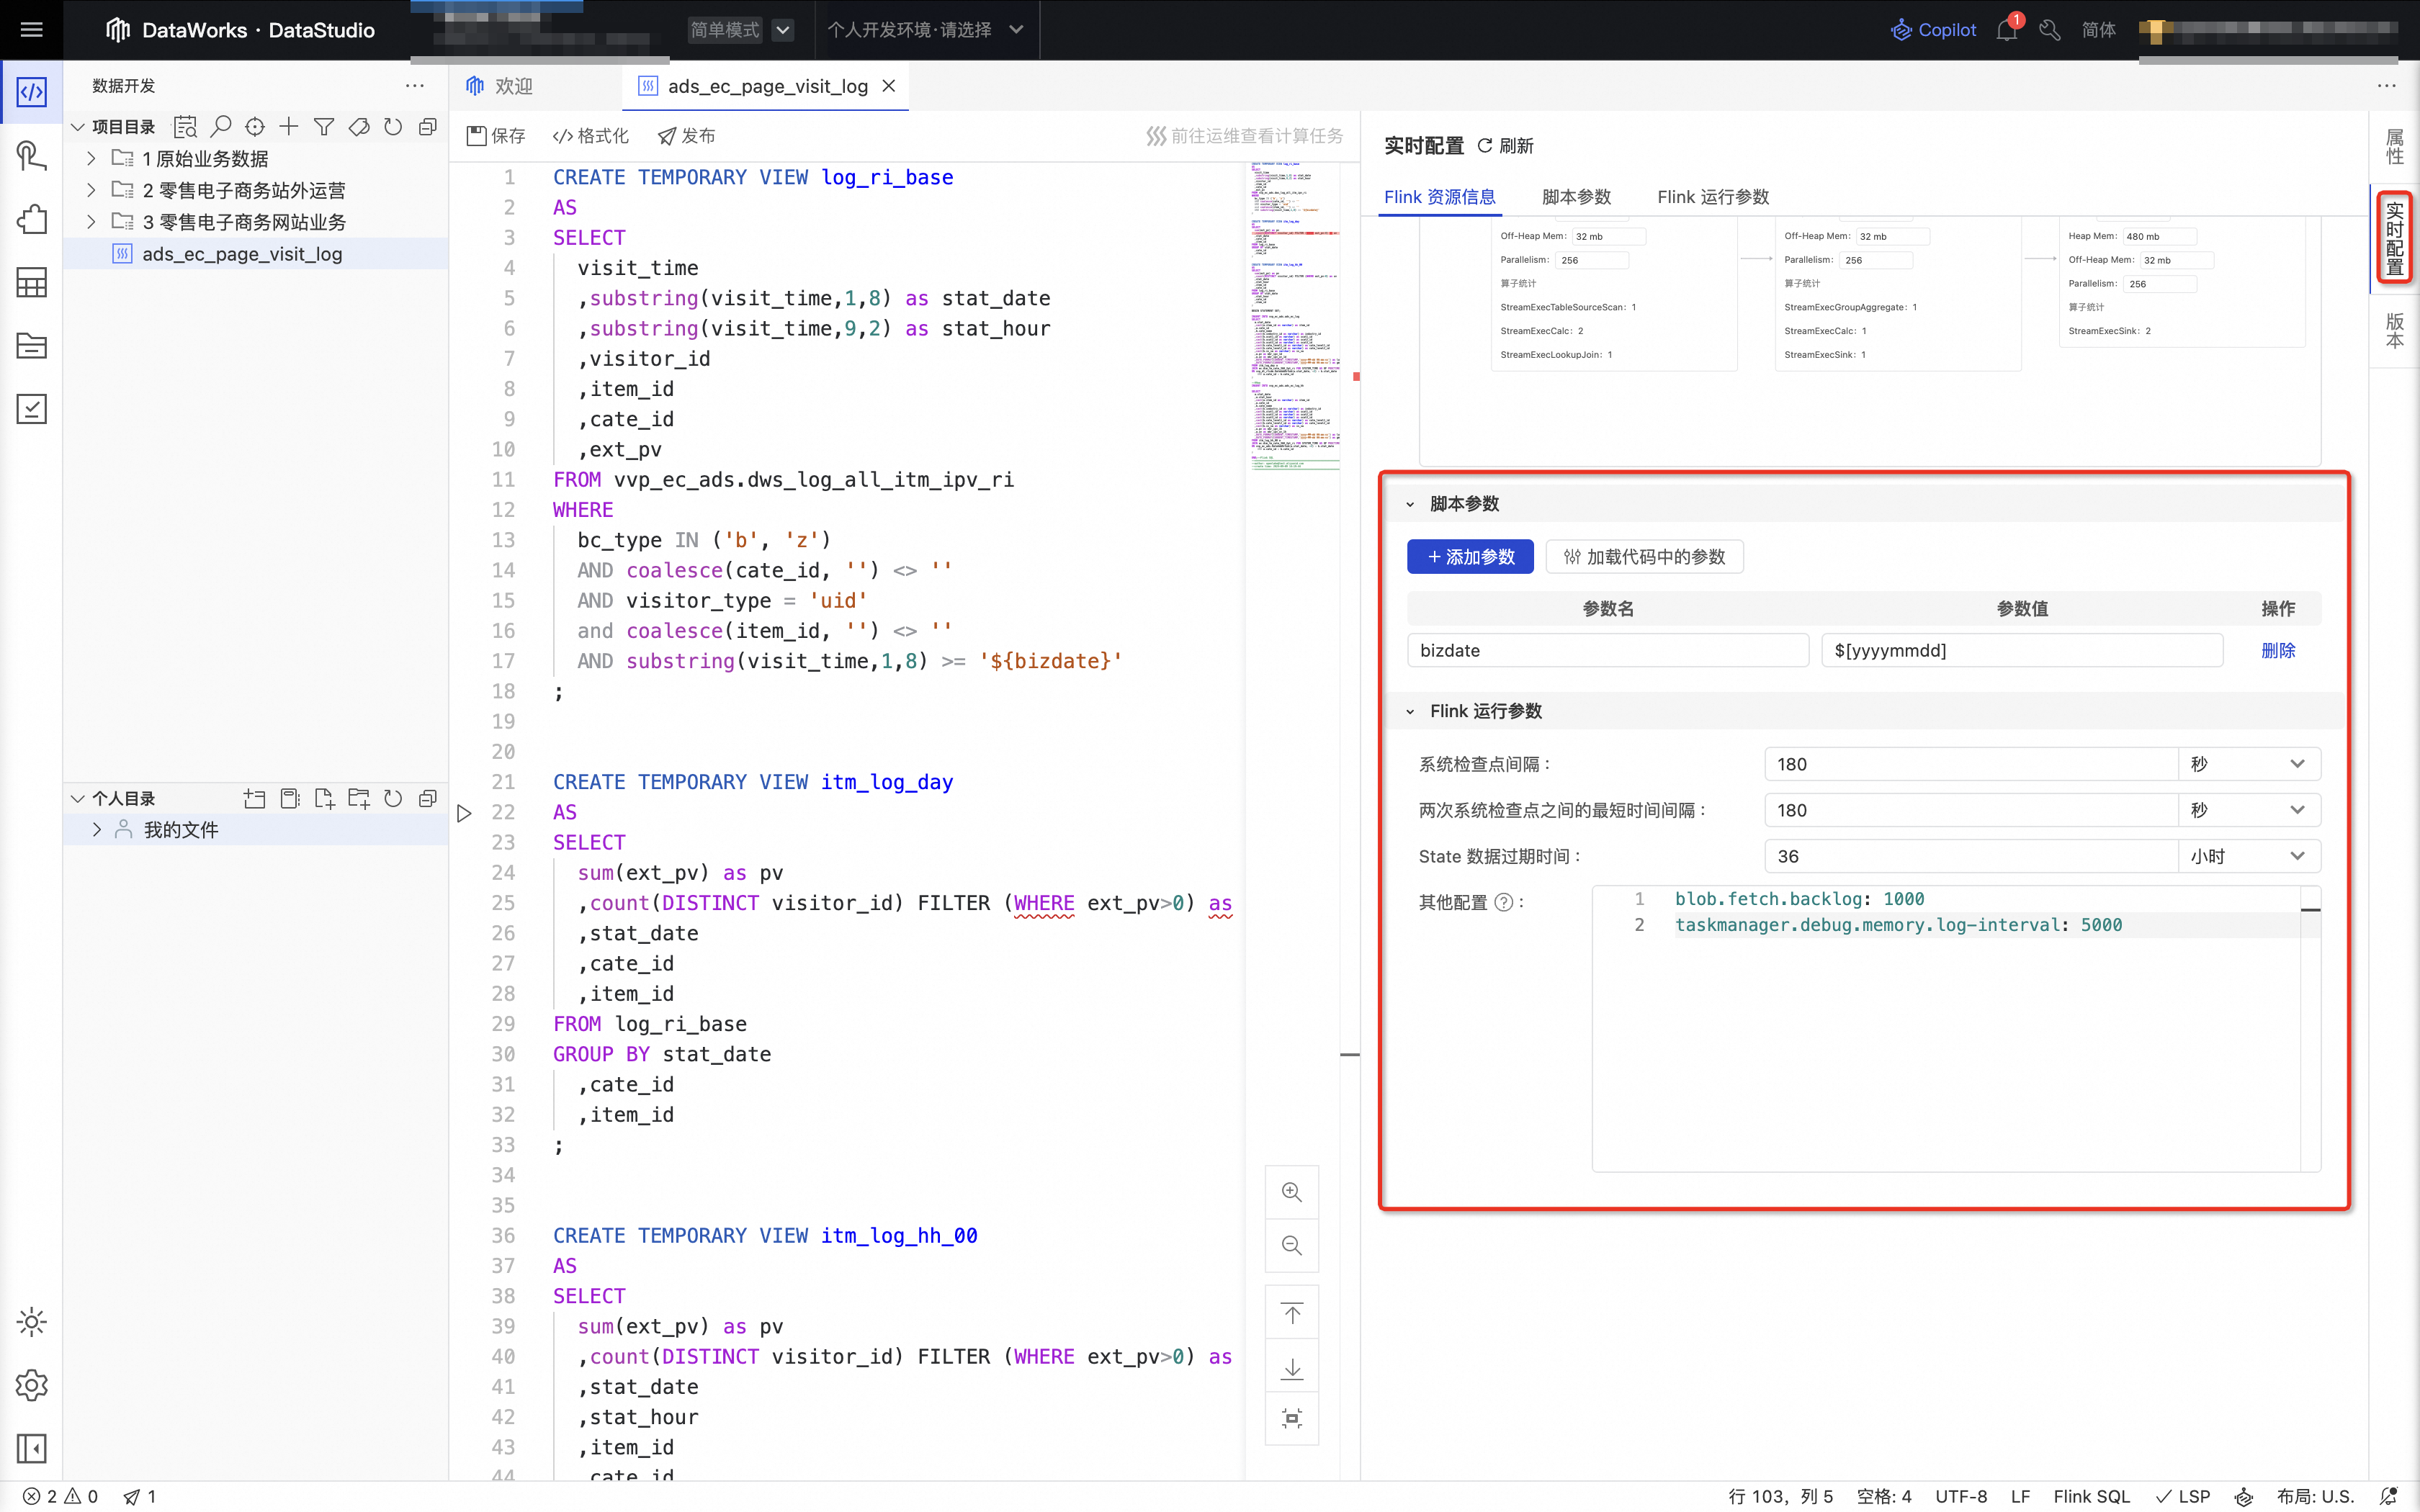Open the wrench tools icon in header
Screen dimensions: 2420x1512
(2050, 30)
